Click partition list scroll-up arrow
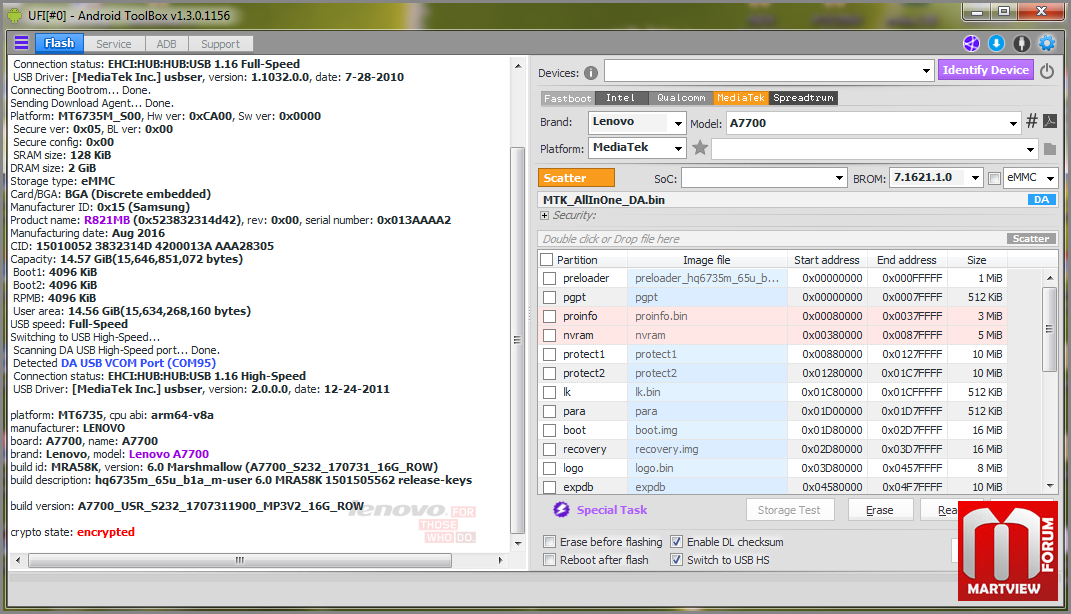This screenshot has height=614, width=1071. [1050, 278]
